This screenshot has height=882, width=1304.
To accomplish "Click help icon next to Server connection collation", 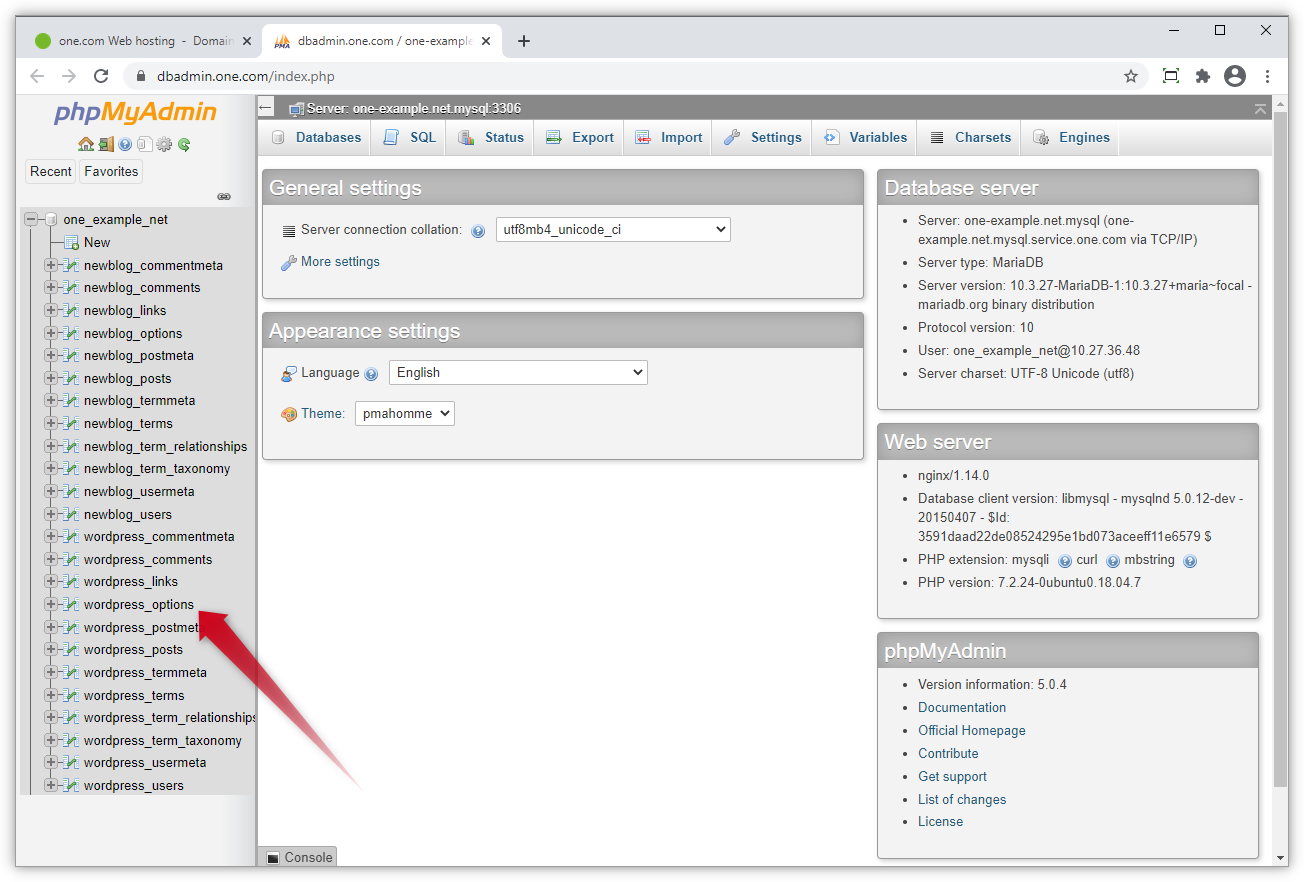I will pos(478,229).
